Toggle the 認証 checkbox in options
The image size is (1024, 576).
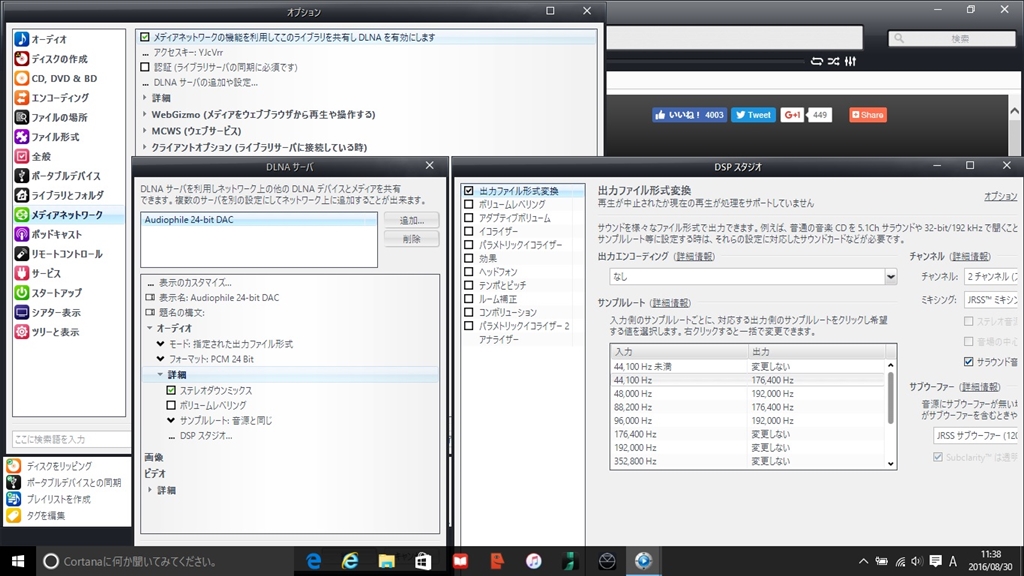pos(145,67)
